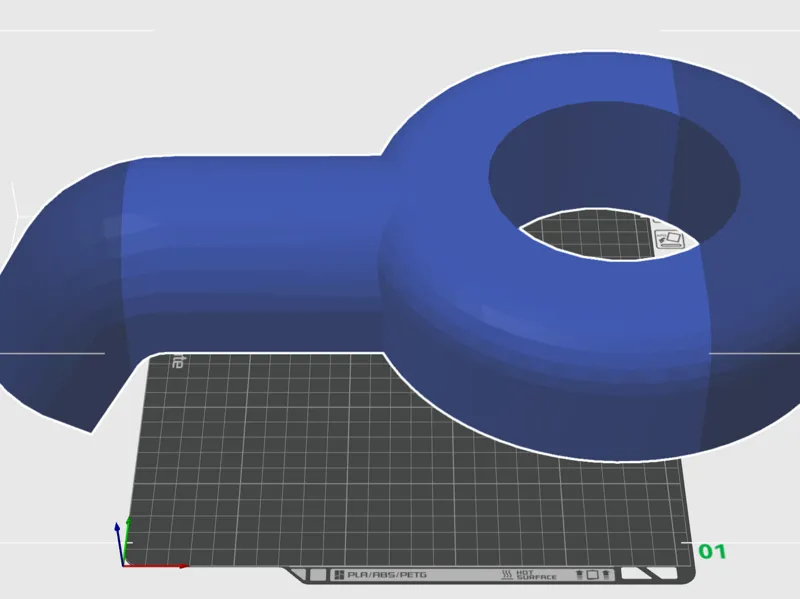Click the blue Z axis arrow

[118, 543]
